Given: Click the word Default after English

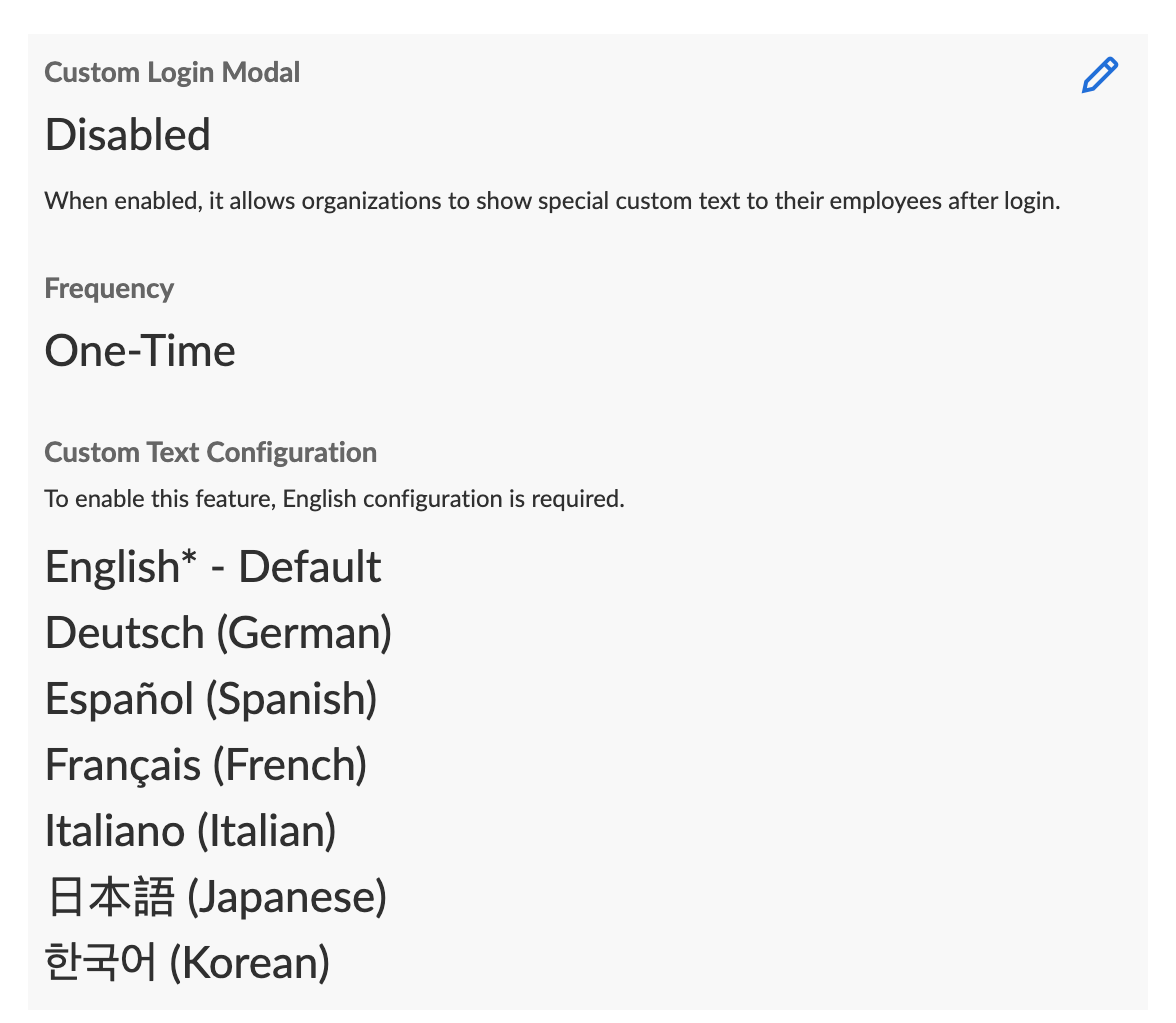Looking at the screenshot, I should pyautogui.click(x=309, y=568).
